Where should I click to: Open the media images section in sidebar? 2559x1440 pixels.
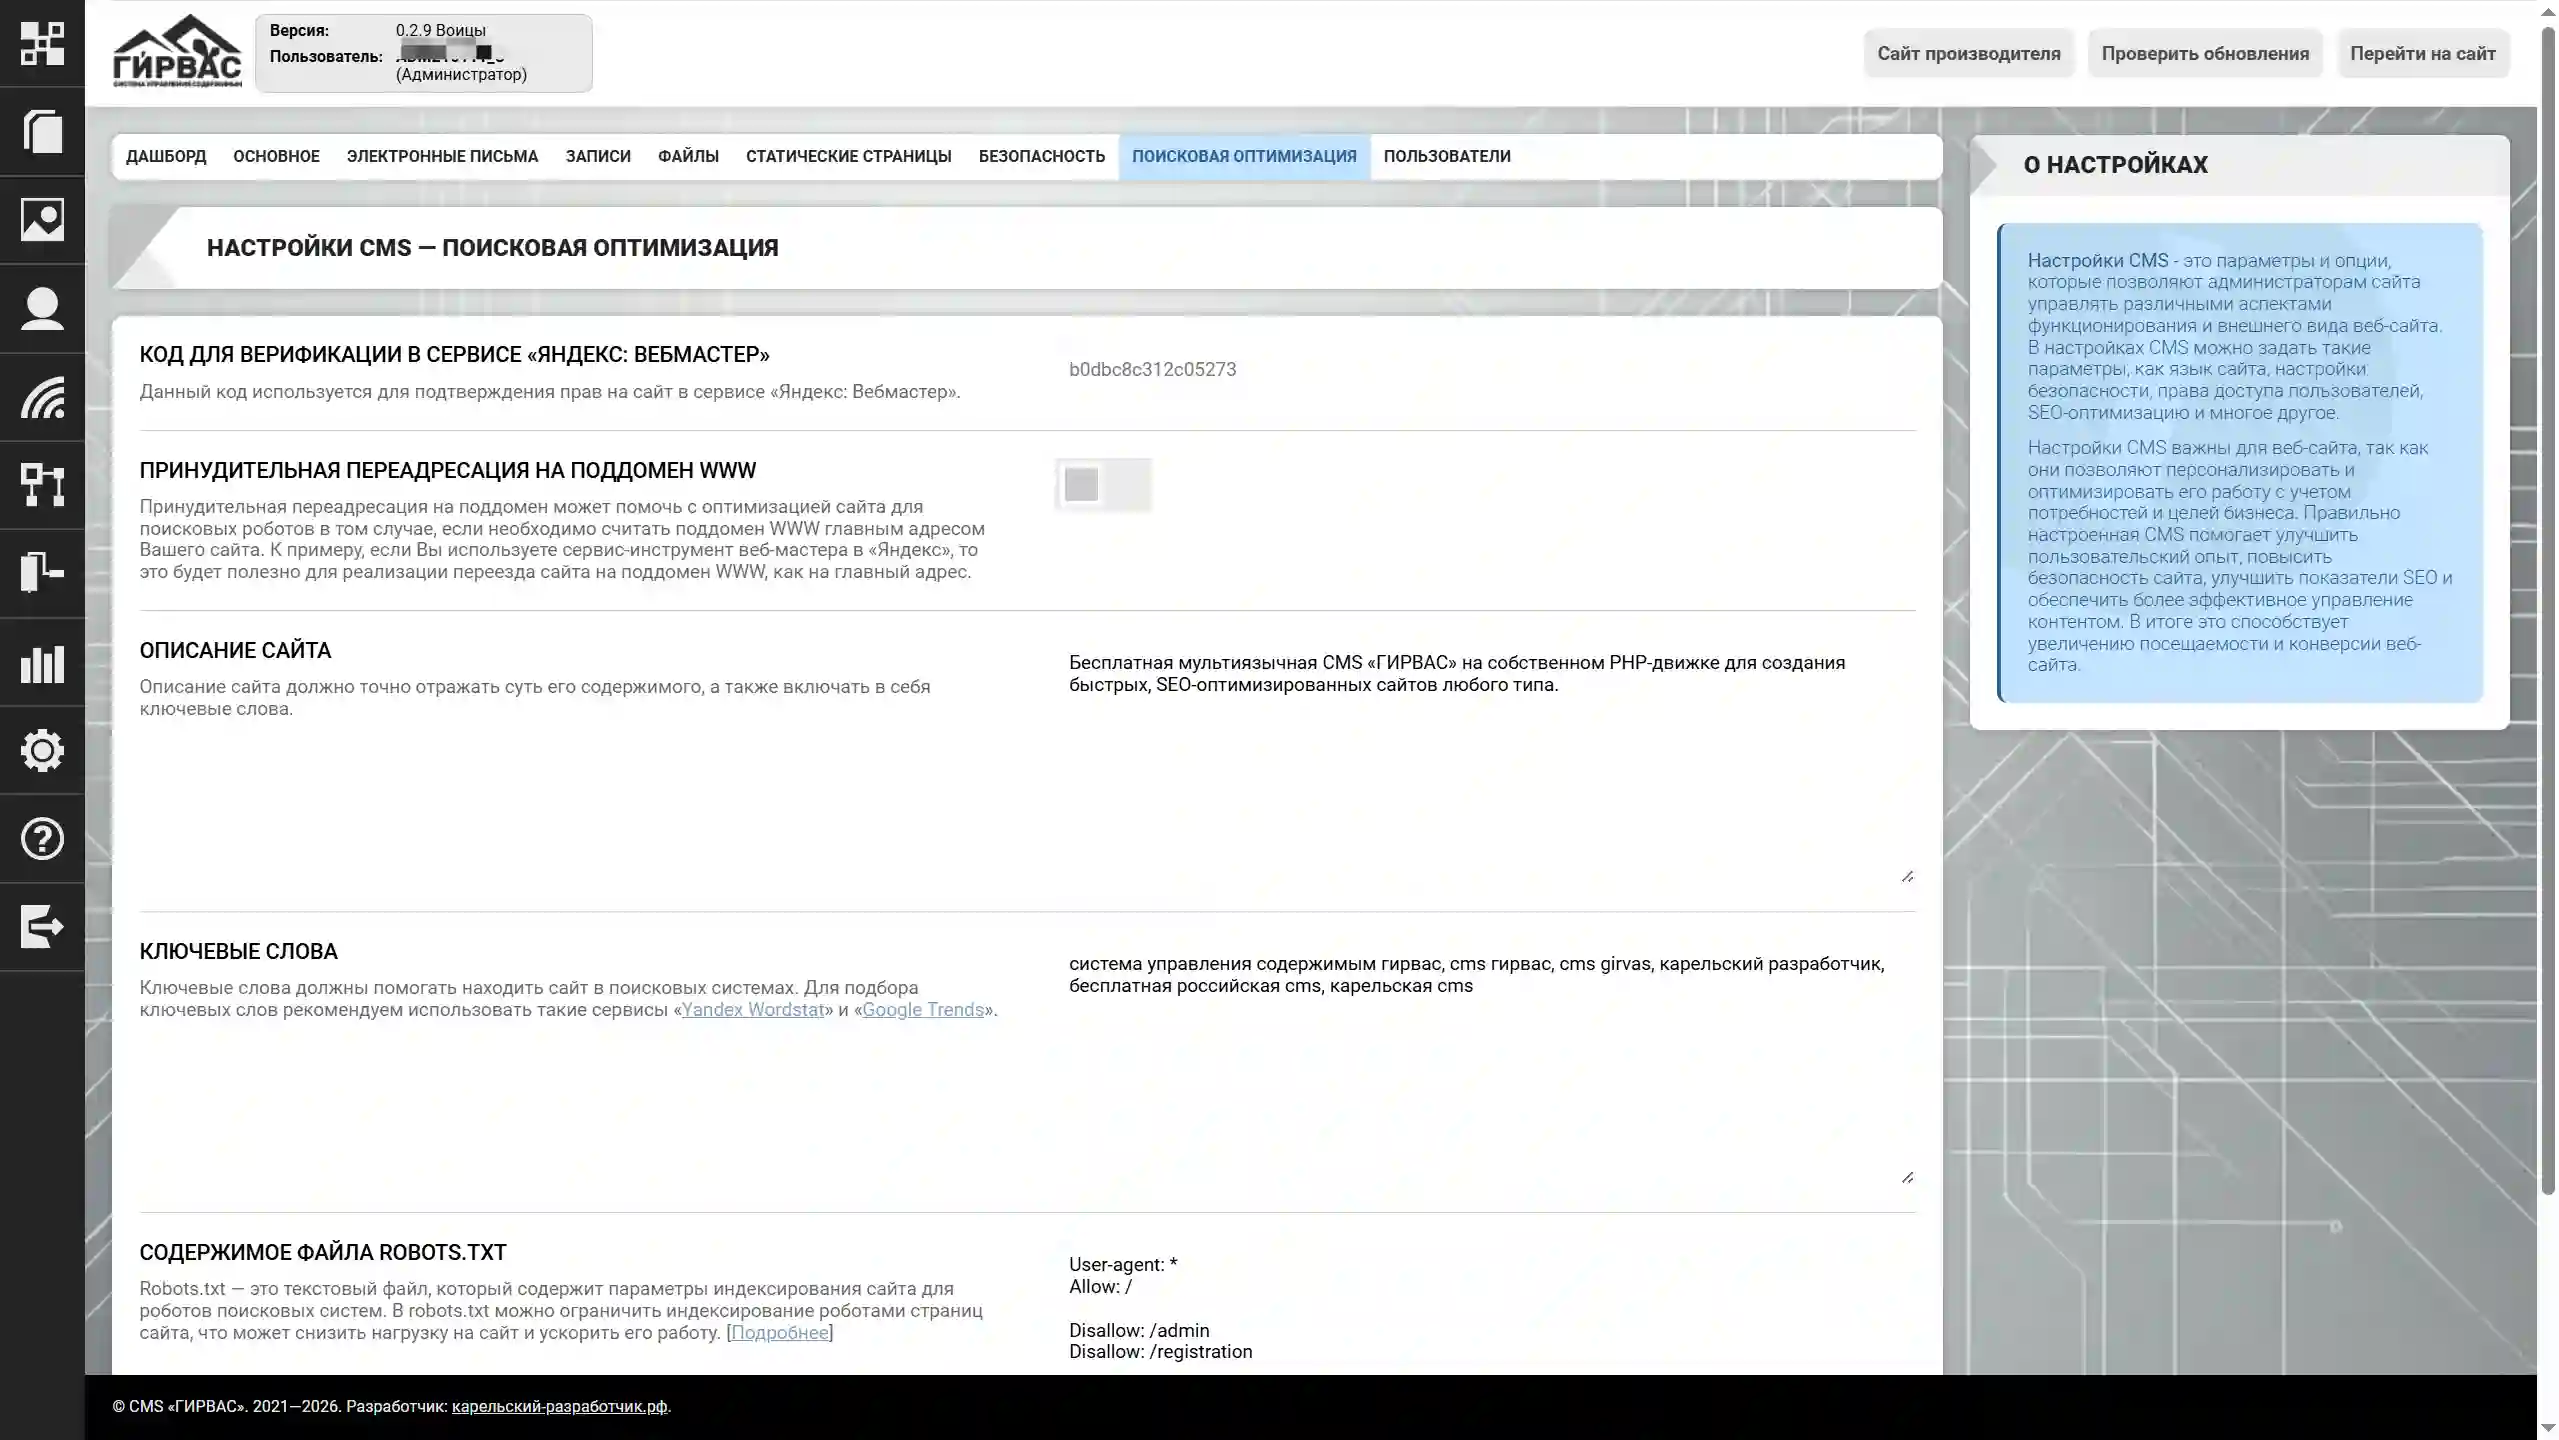point(43,219)
